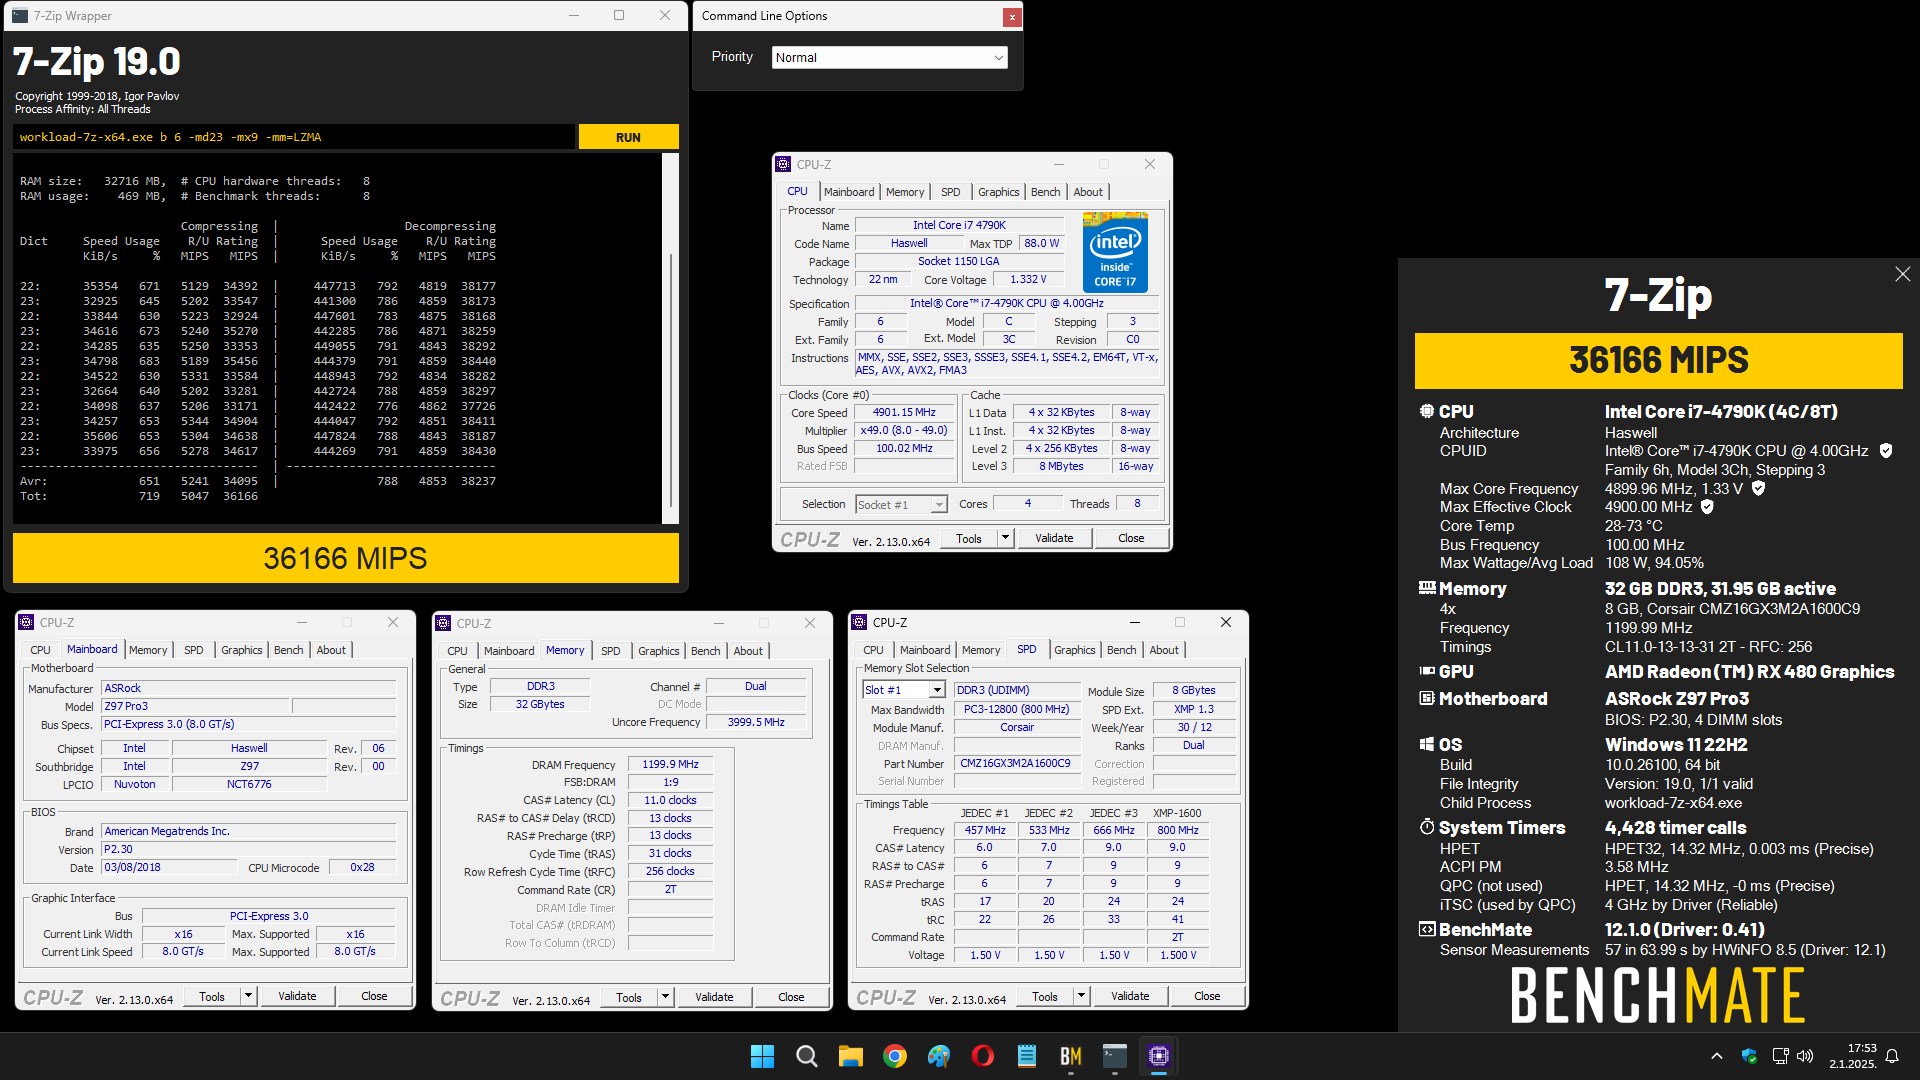Click the 7-Zip output vertical scrollbar
The image size is (1920, 1080).
pyautogui.click(x=670, y=338)
